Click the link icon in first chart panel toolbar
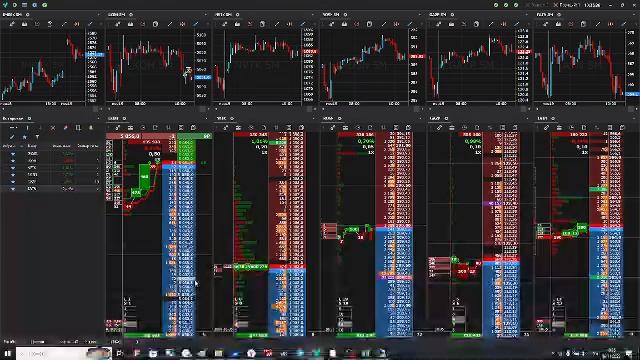This screenshot has height=360, width=640. coord(12,24)
